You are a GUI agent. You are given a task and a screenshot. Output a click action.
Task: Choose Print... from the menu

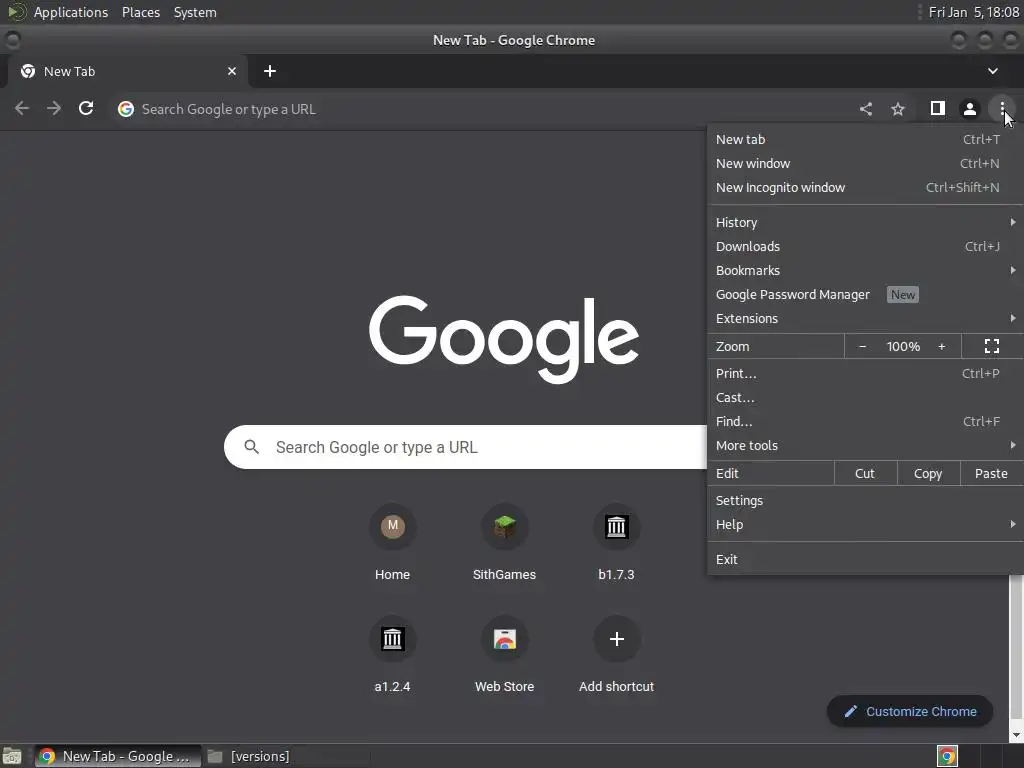click(x=865, y=374)
